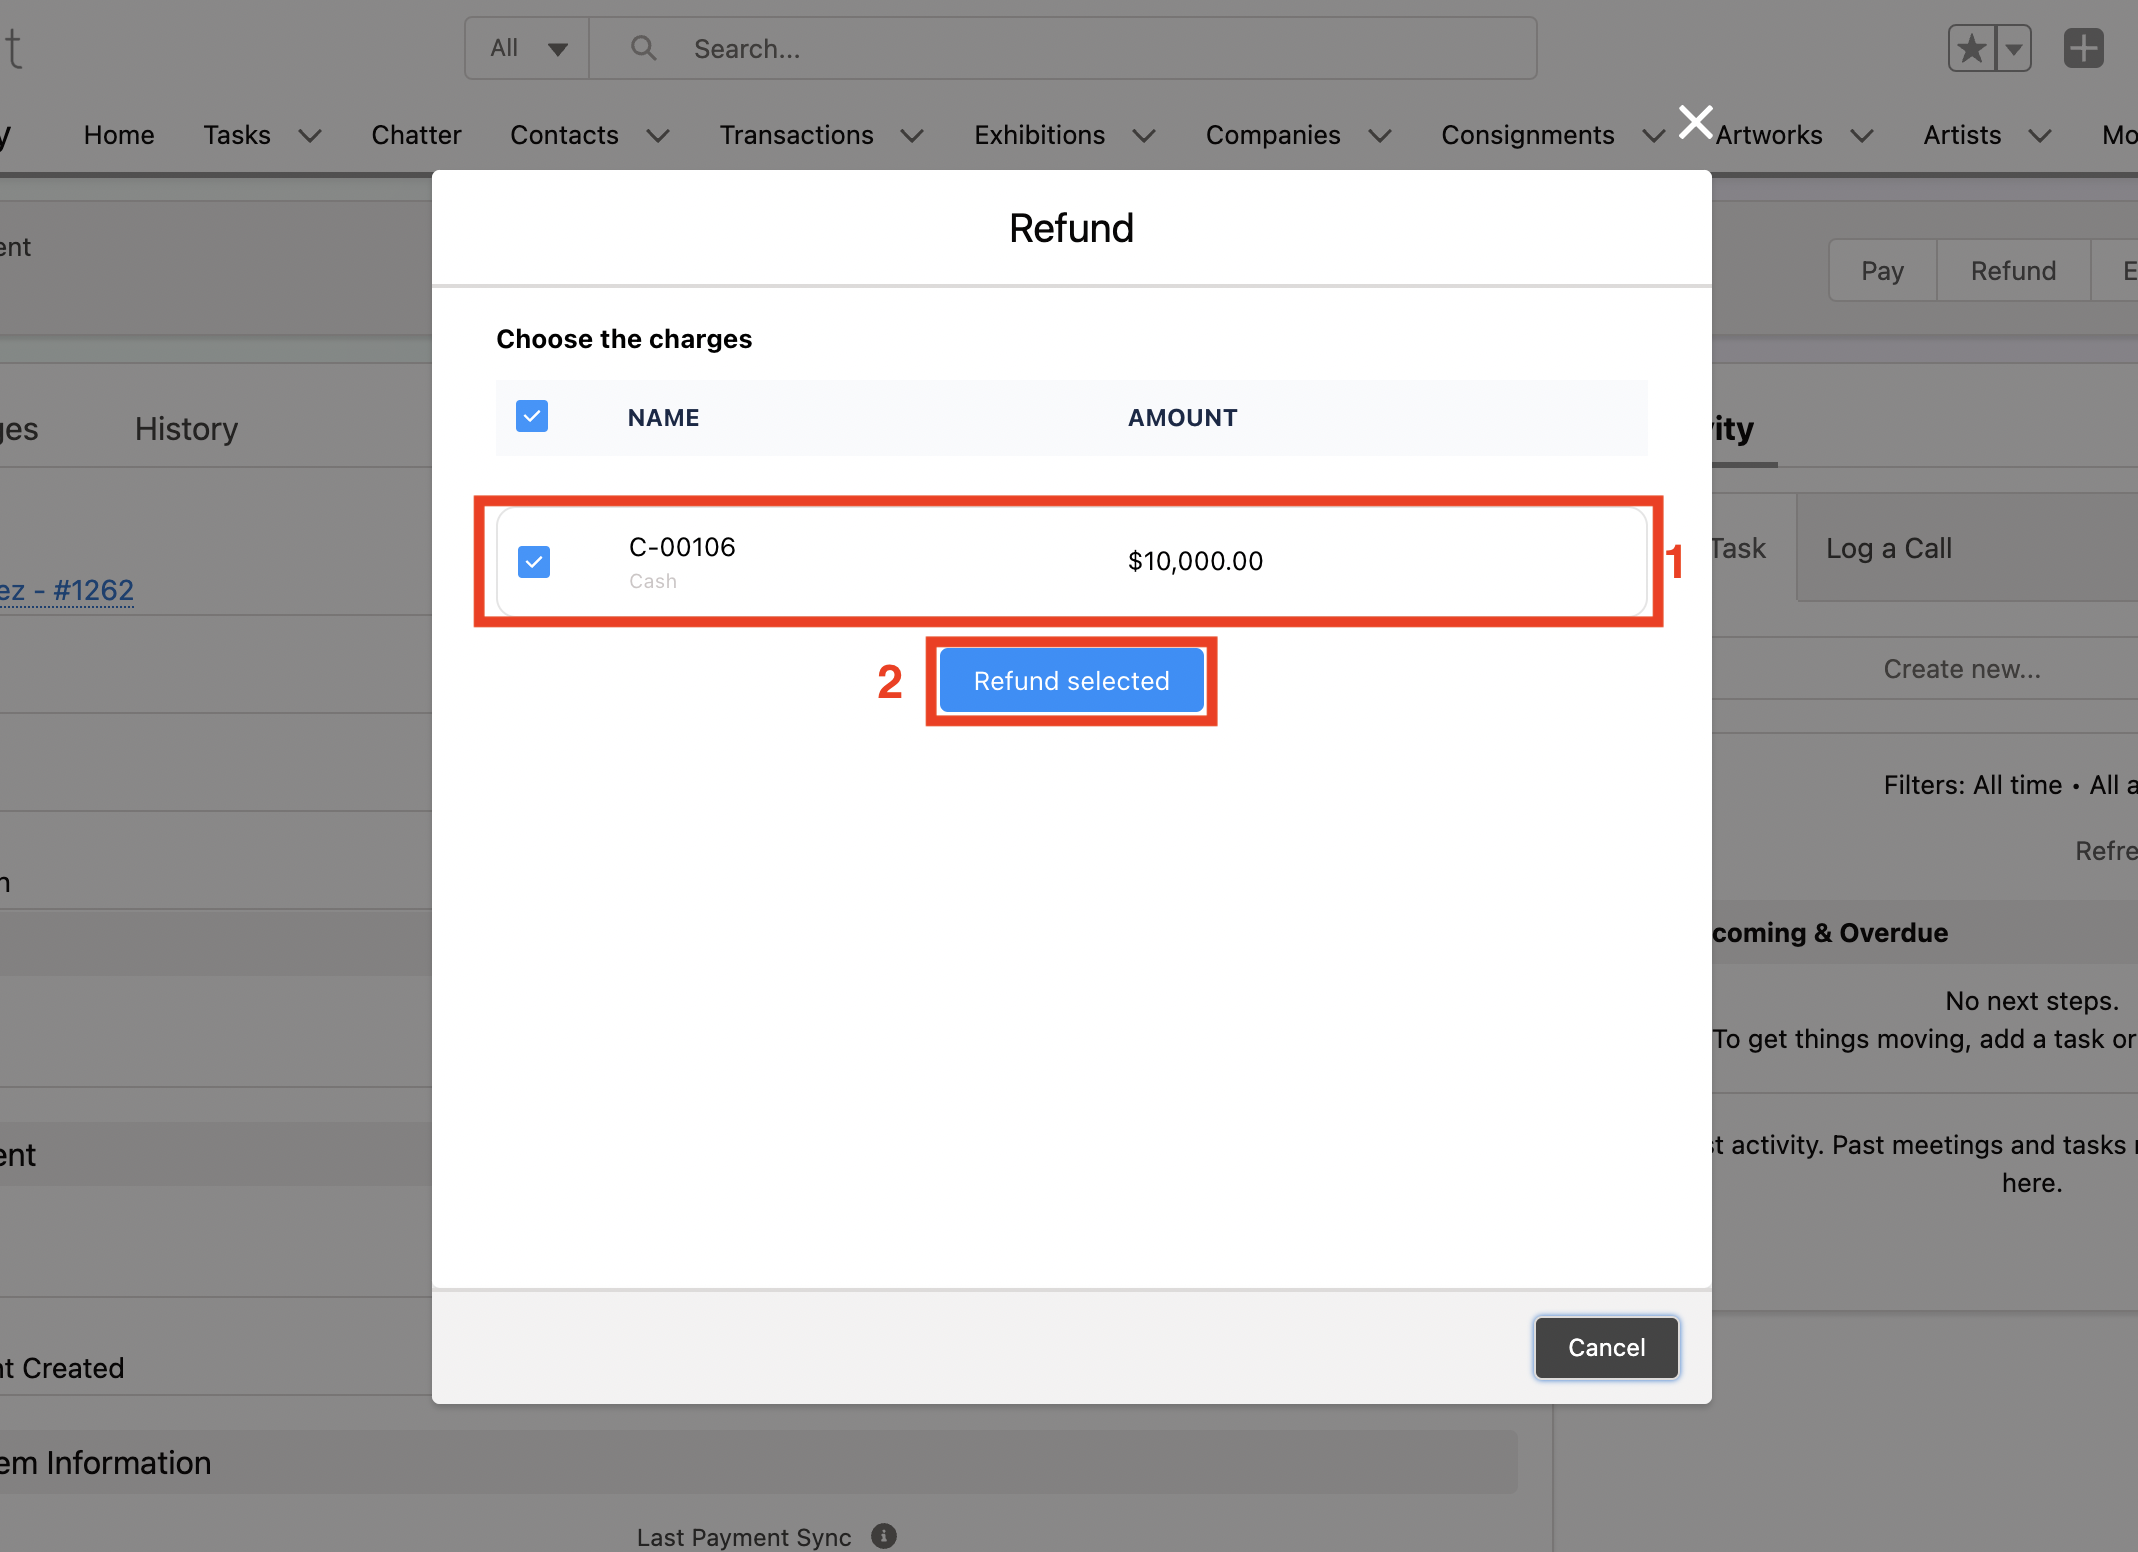Viewport: 2138px width, 1552px height.
Task: Open the All search scope dropdown
Action: click(528, 48)
